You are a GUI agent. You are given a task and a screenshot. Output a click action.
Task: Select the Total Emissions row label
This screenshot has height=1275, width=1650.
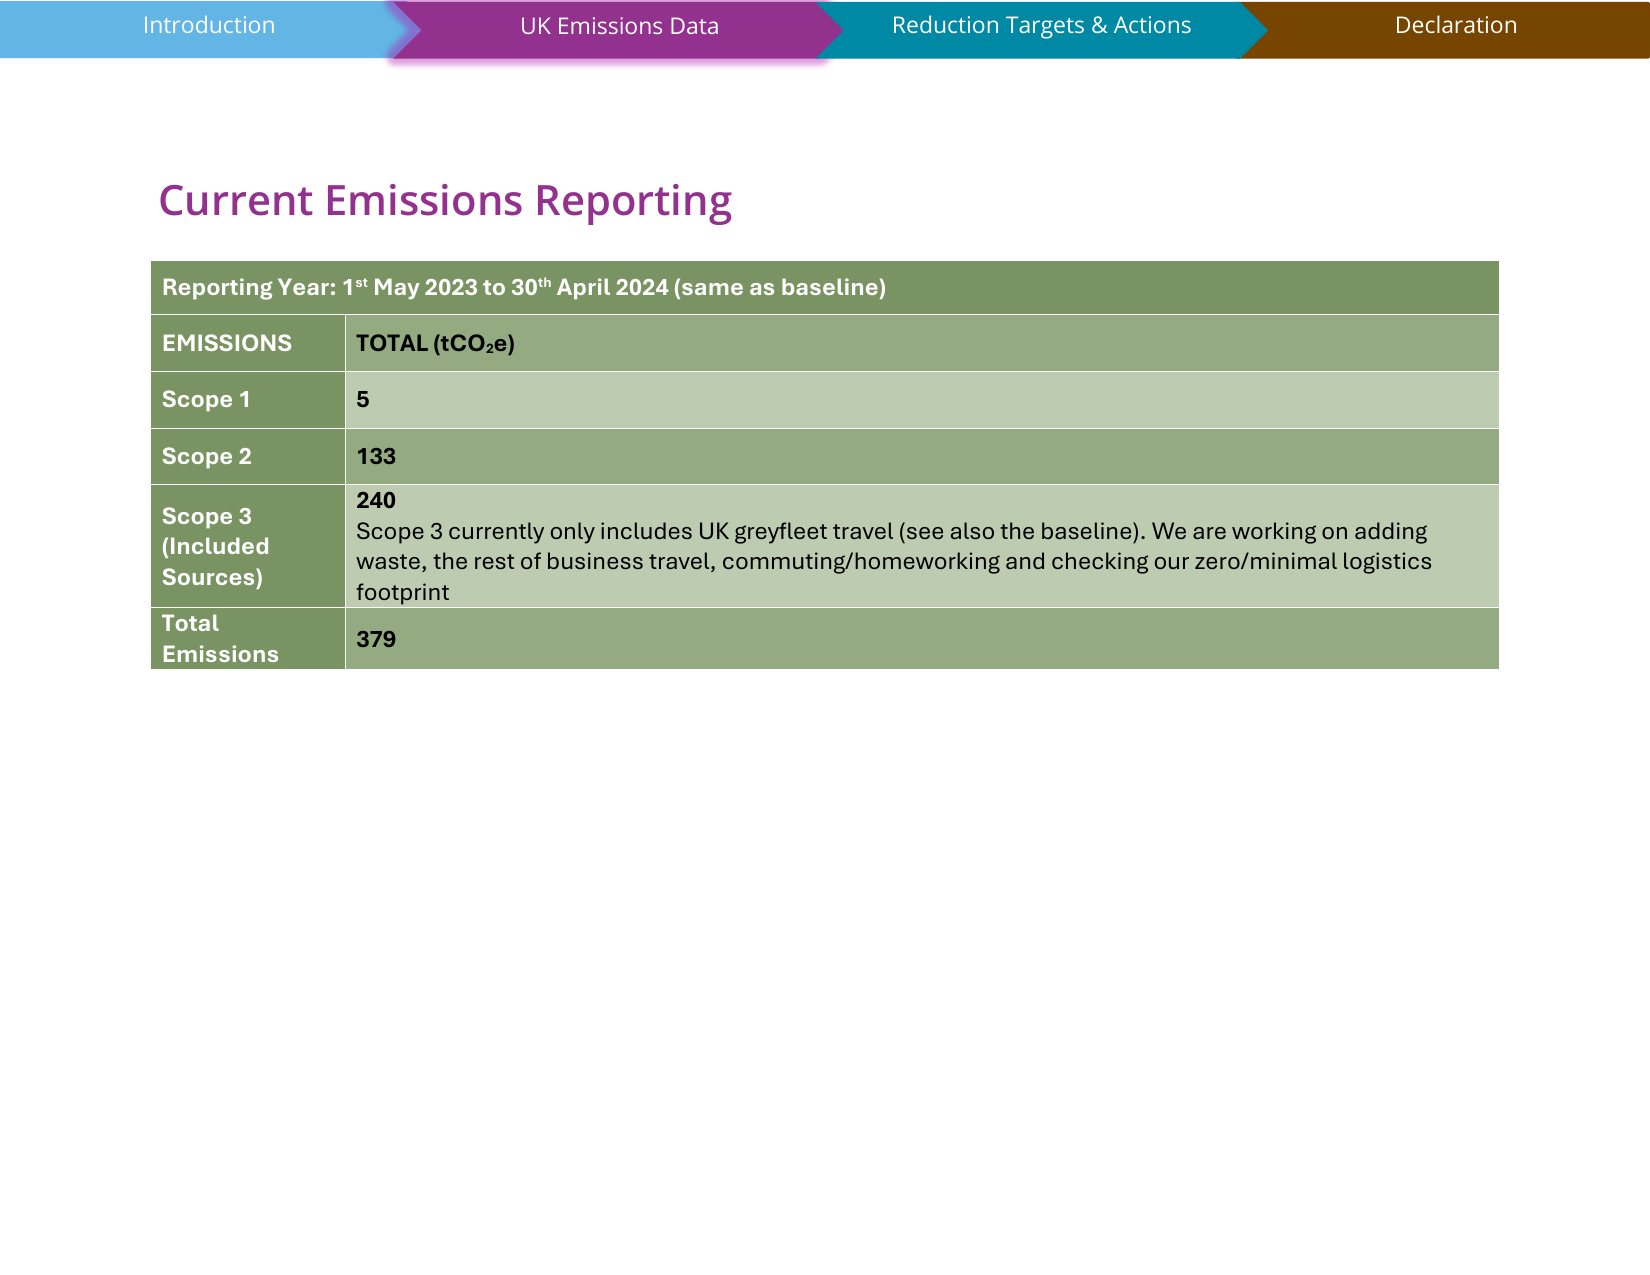click(220, 639)
